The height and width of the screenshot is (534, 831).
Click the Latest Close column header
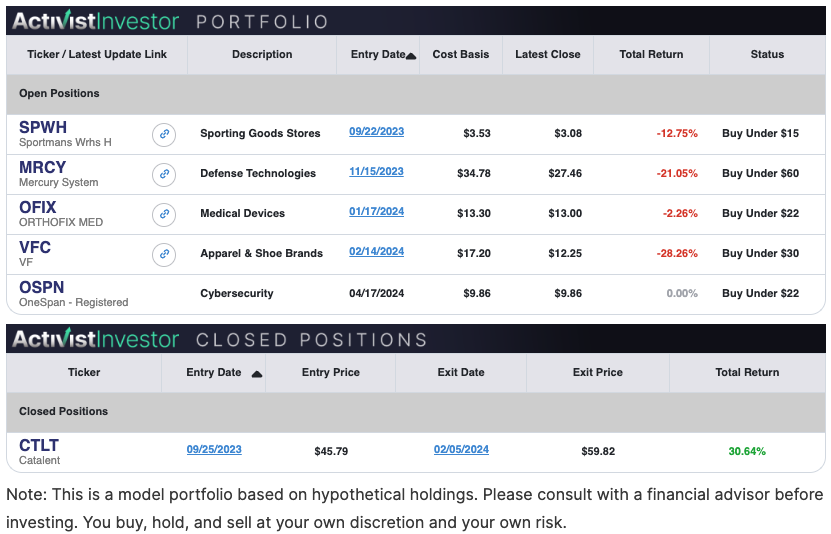547,54
